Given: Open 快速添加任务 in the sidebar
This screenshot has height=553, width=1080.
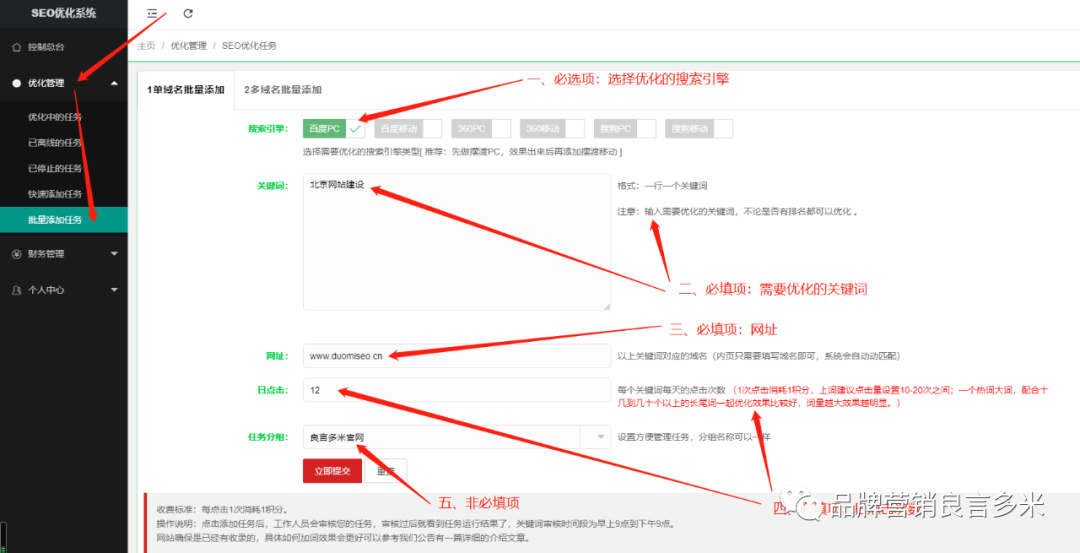Looking at the screenshot, I should [x=55, y=194].
